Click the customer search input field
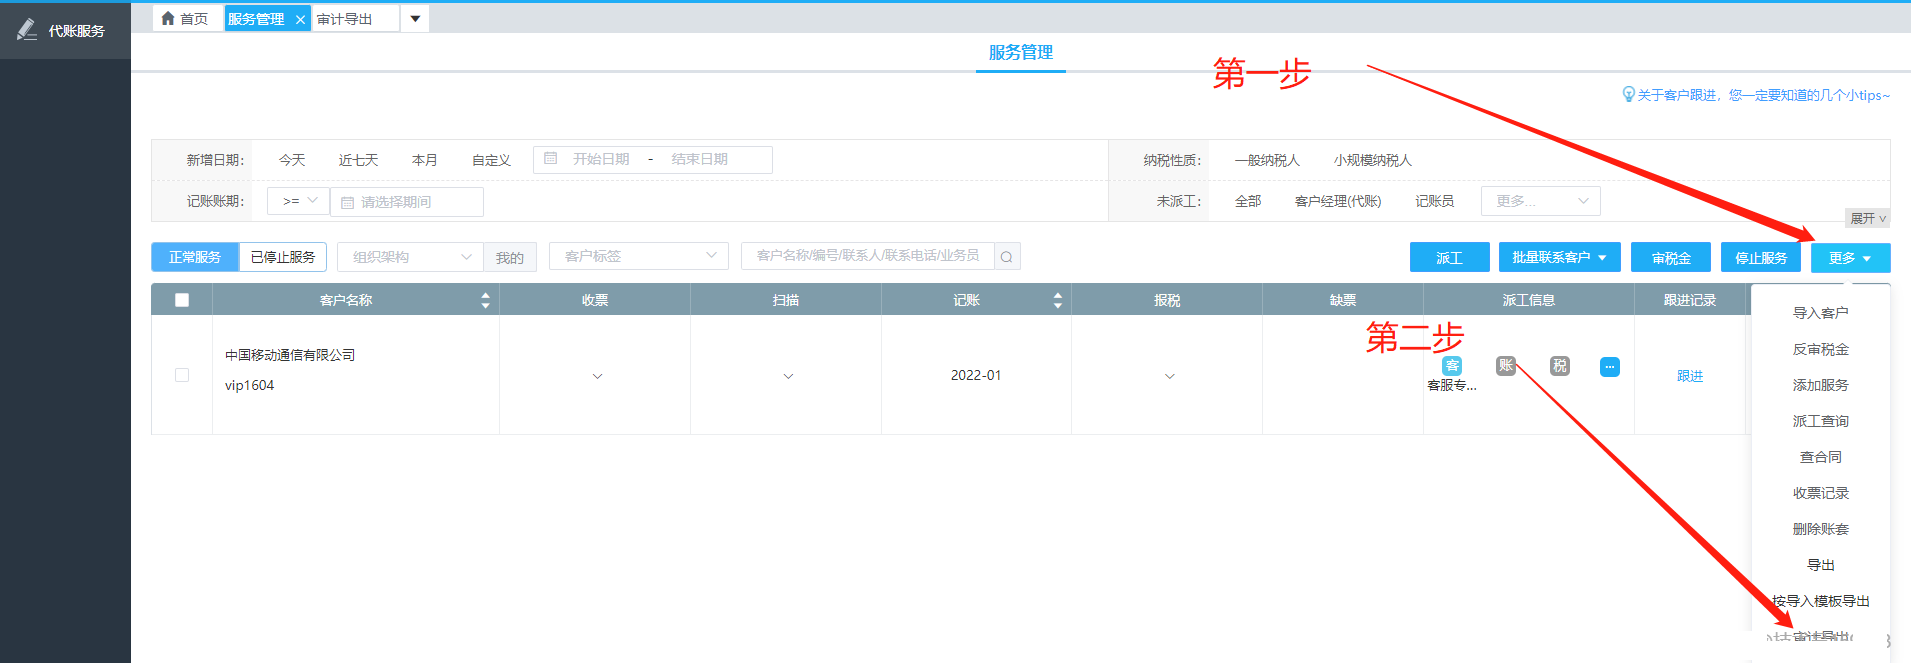This screenshot has width=1911, height=663. (x=867, y=256)
